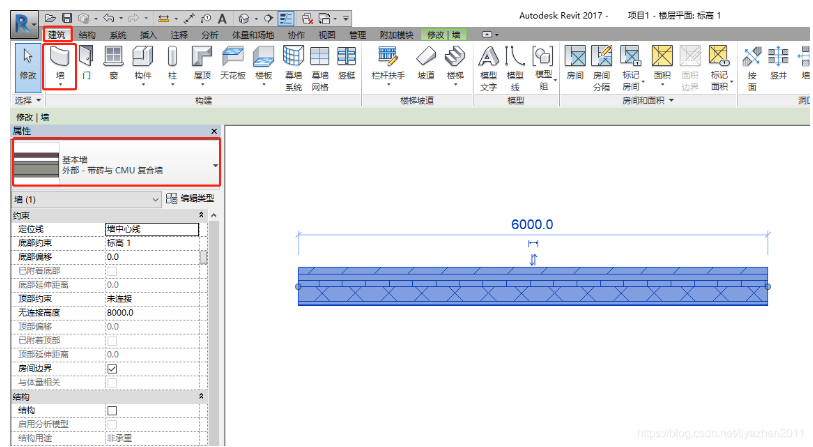Collapse the 约束 properties section
Image resolution: width=813 pixels, height=447 pixels.
202,215
